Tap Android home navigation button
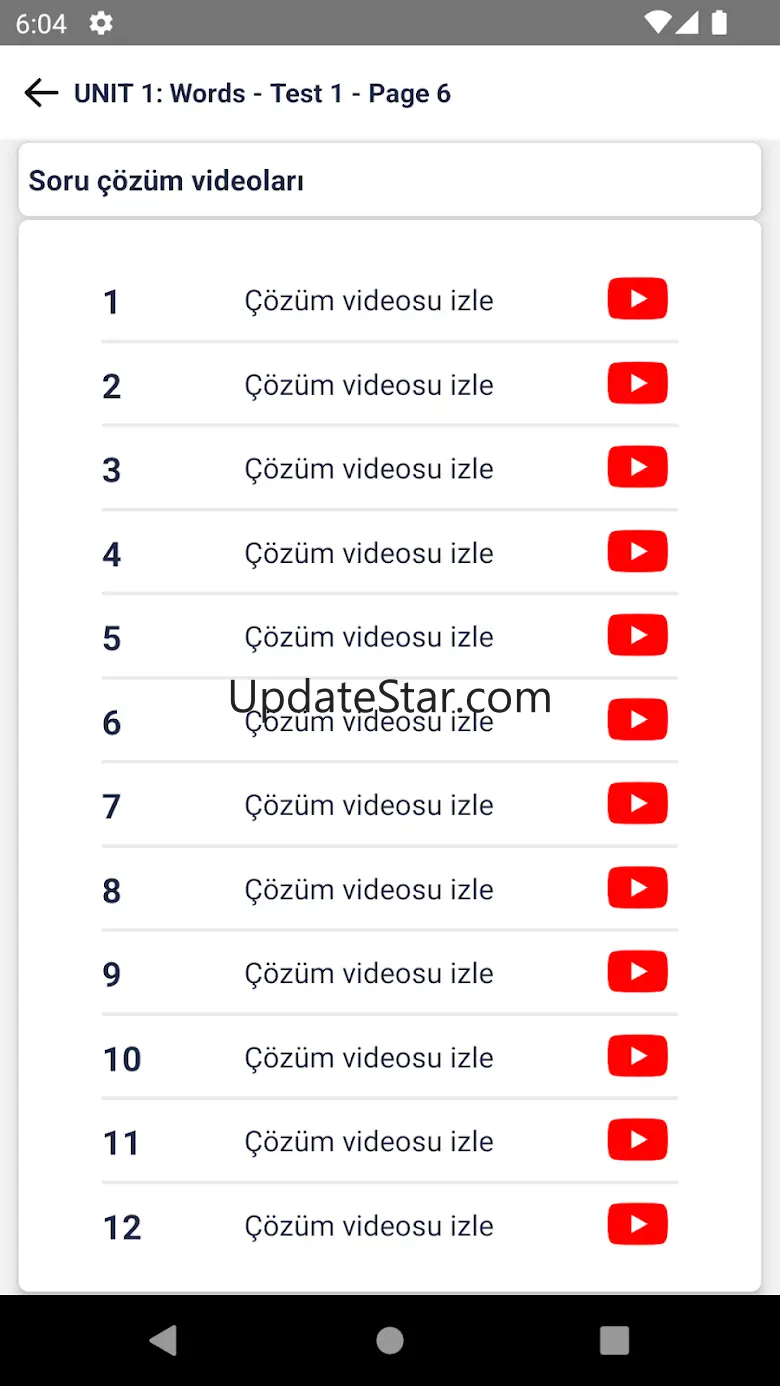Screen dimensions: 780x1386 (390, 1340)
